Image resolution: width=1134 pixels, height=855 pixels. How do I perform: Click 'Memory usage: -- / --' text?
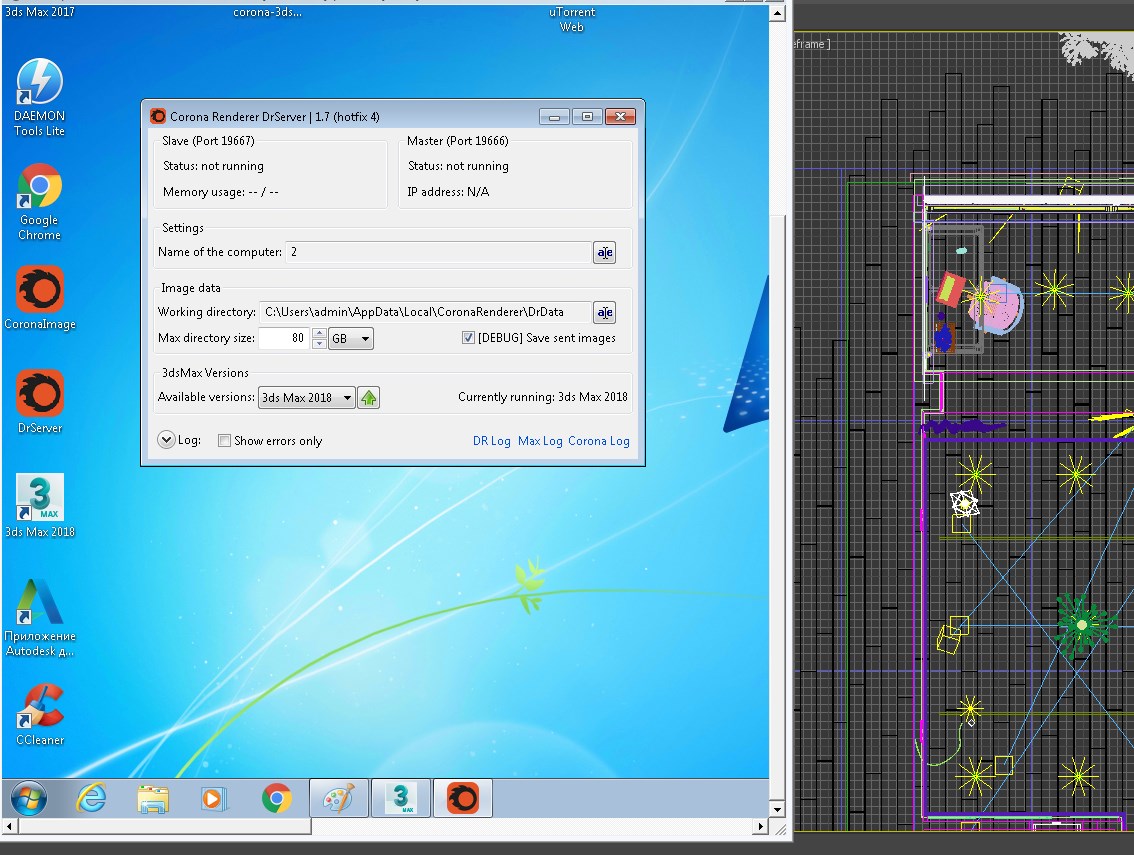(221, 192)
